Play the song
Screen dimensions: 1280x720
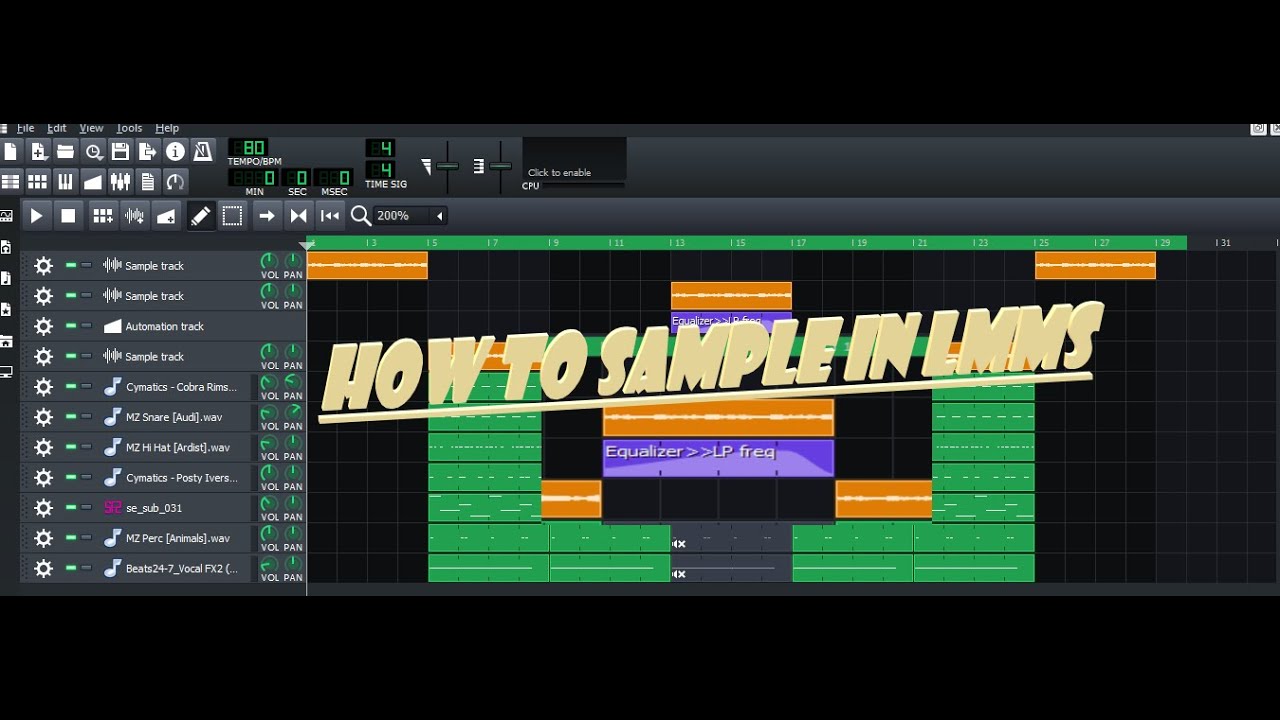coord(37,215)
